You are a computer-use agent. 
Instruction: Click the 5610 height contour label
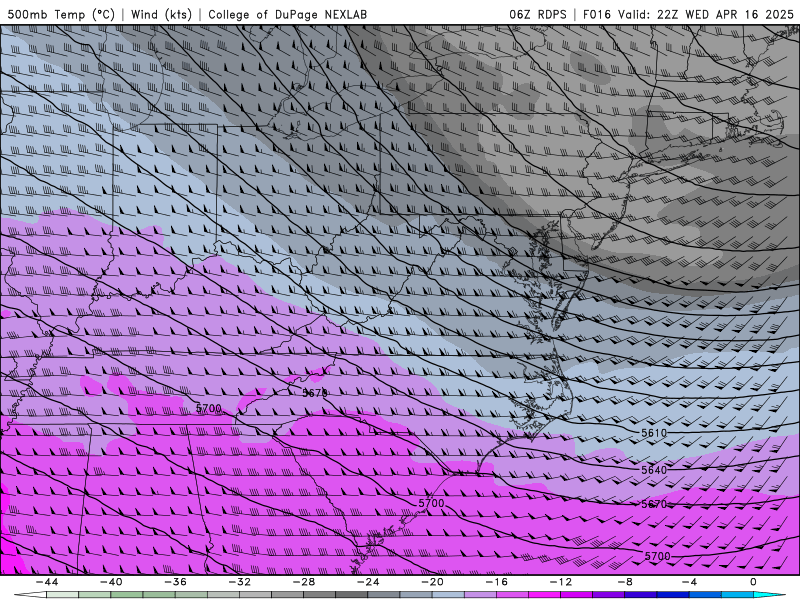tap(654, 433)
